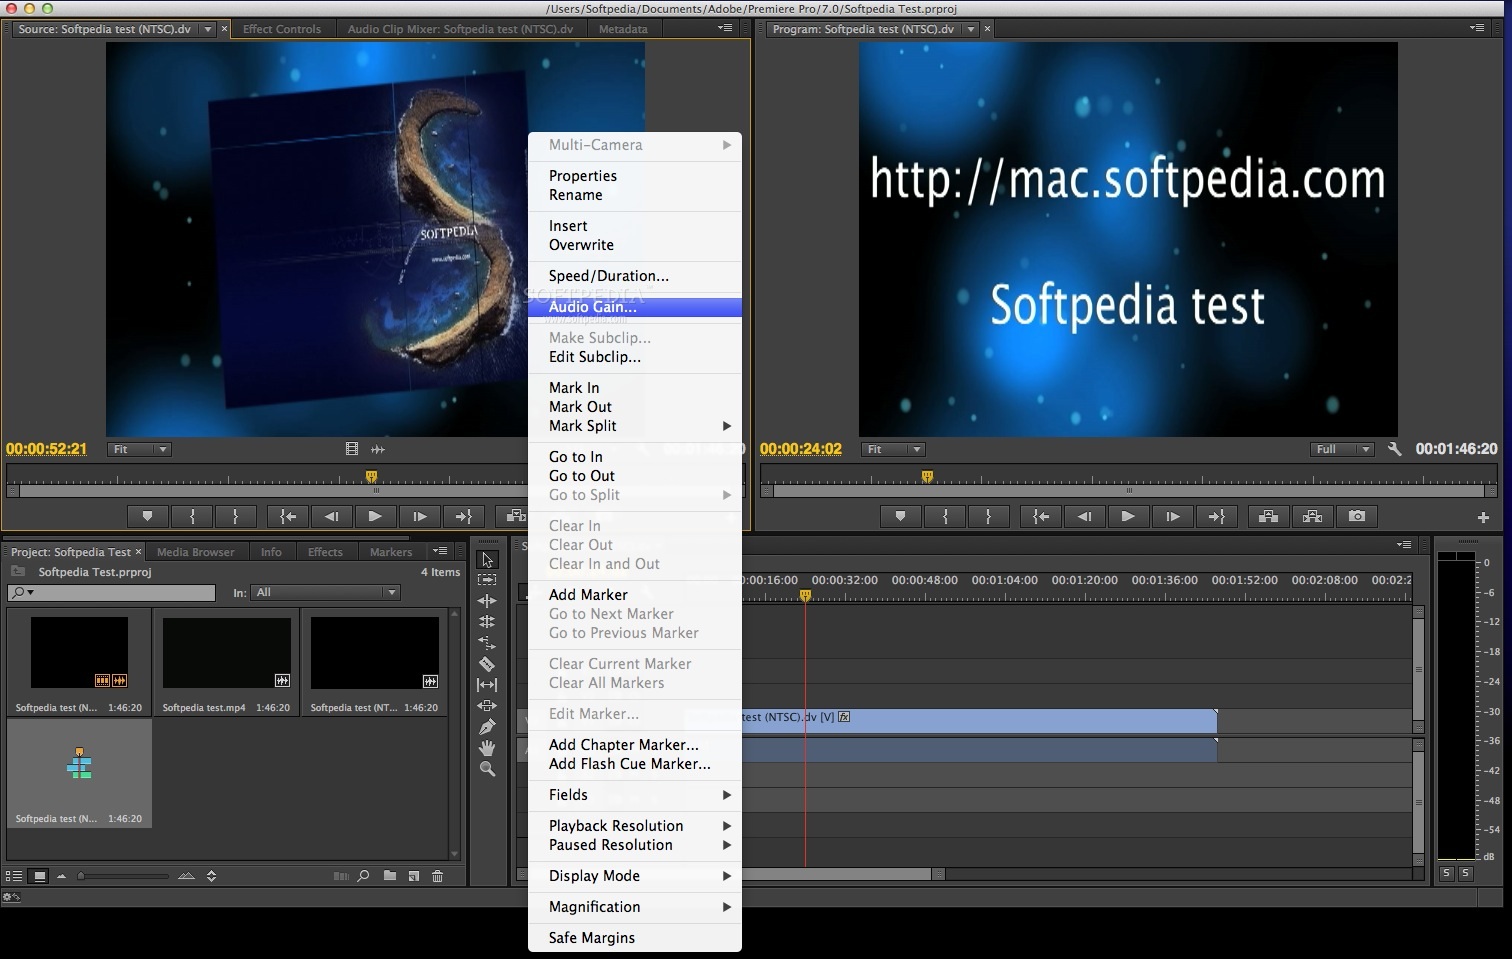Play the Program monitor sequence
Image resolution: width=1512 pixels, height=959 pixels.
(x=1128, y=517)
